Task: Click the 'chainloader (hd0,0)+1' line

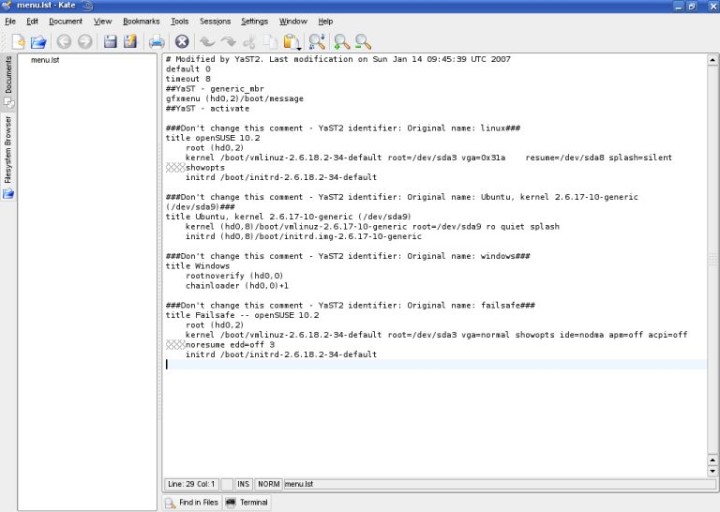Action: [237, 286]
